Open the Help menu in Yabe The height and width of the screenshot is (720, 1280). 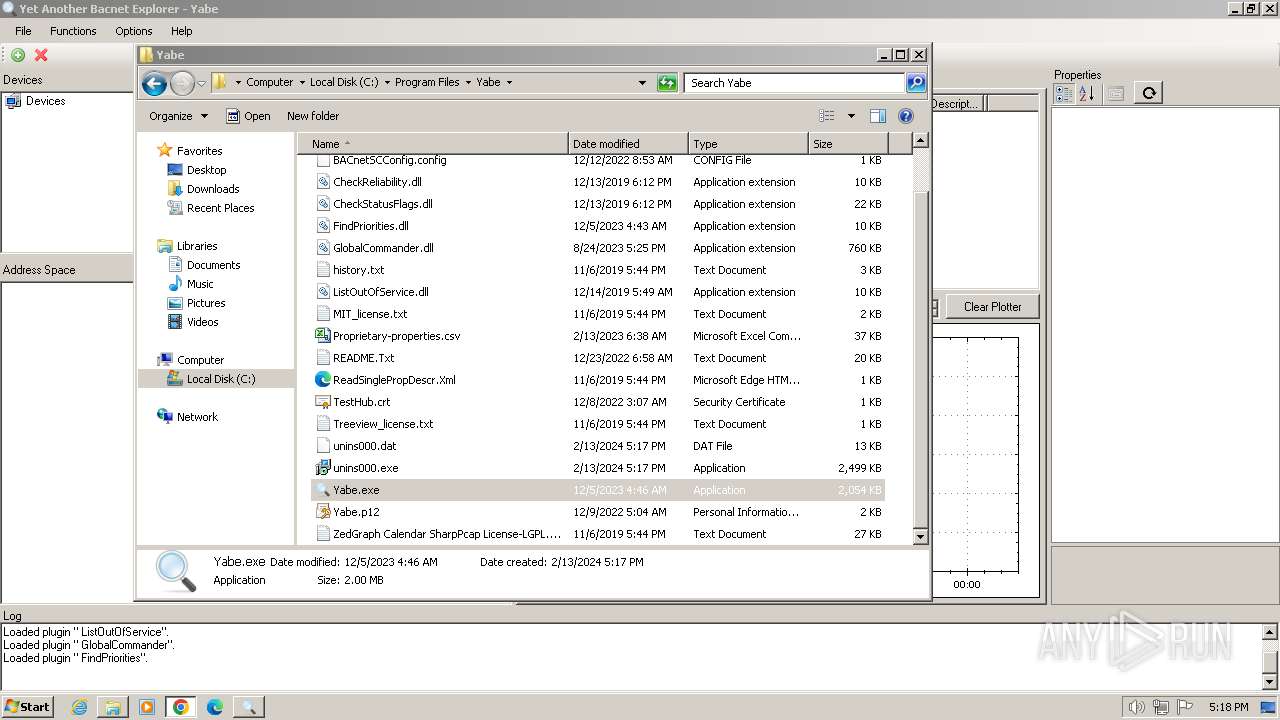181,31
